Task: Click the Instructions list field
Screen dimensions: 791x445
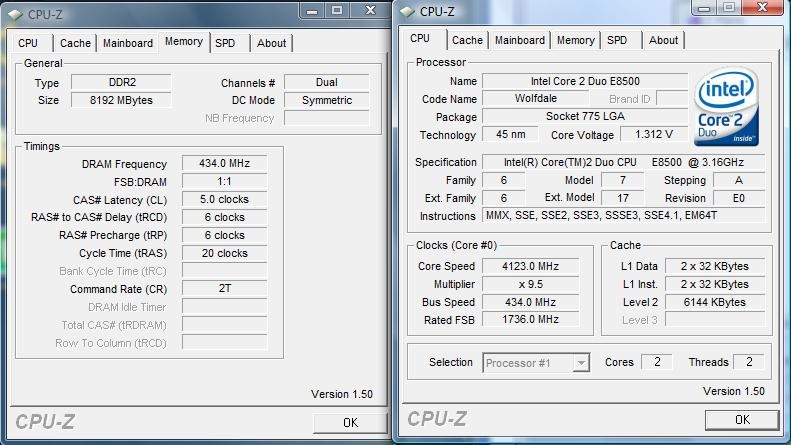Action: click(624, 215)
